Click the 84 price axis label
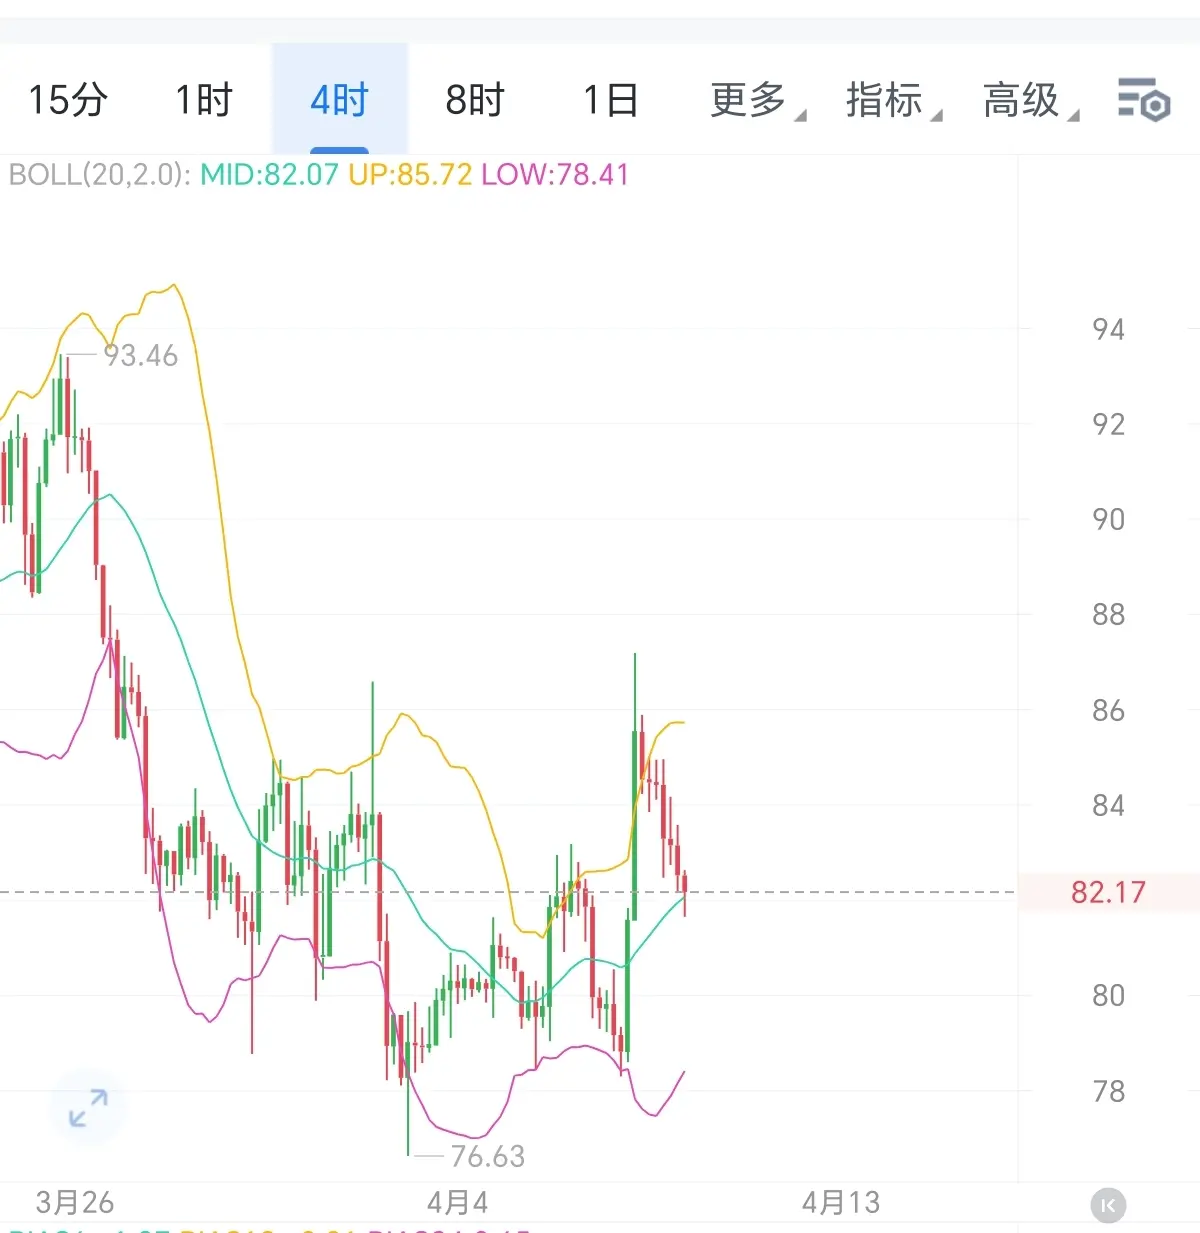 (1108, 805)
